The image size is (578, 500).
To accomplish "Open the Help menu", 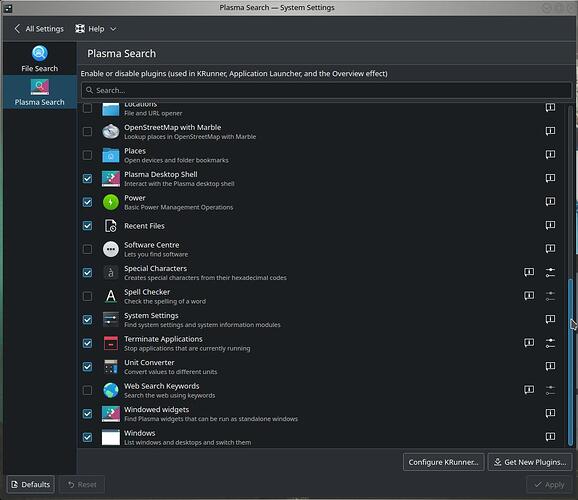I will (95, 29).
